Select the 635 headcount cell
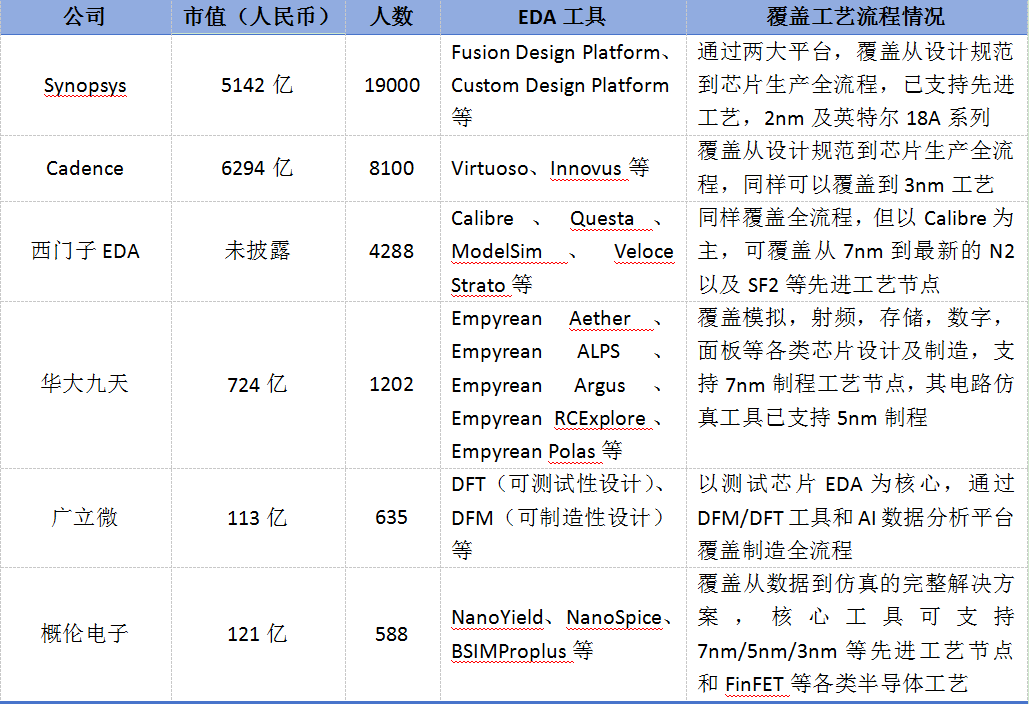This screenshot has height=704, width=1029. pos(392,518)
